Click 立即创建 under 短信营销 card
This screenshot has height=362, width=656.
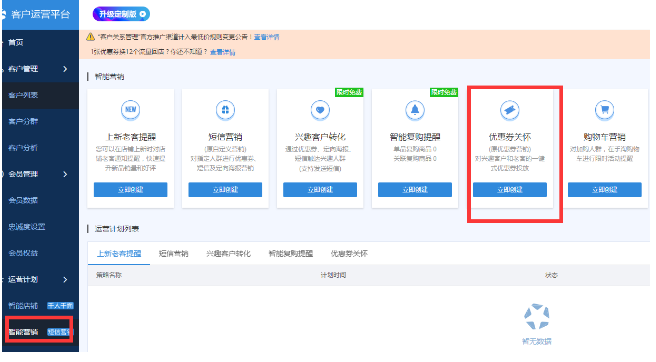tap(225, 189)
